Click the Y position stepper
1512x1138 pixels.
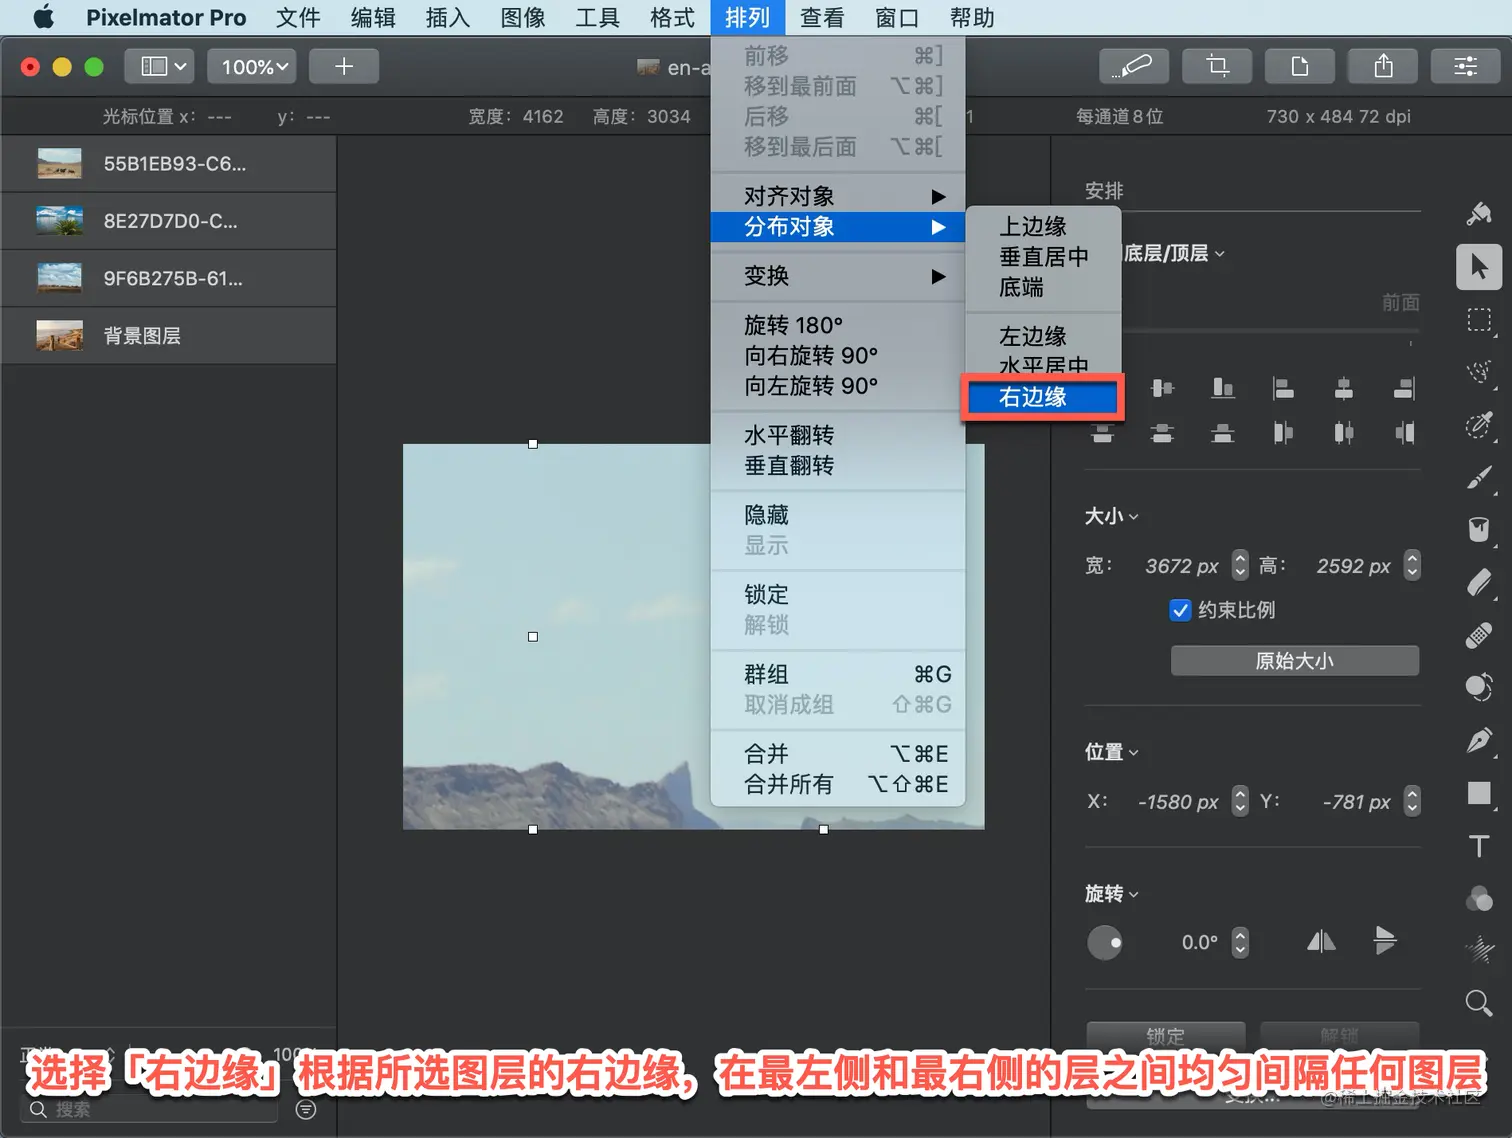point(1412,801)
